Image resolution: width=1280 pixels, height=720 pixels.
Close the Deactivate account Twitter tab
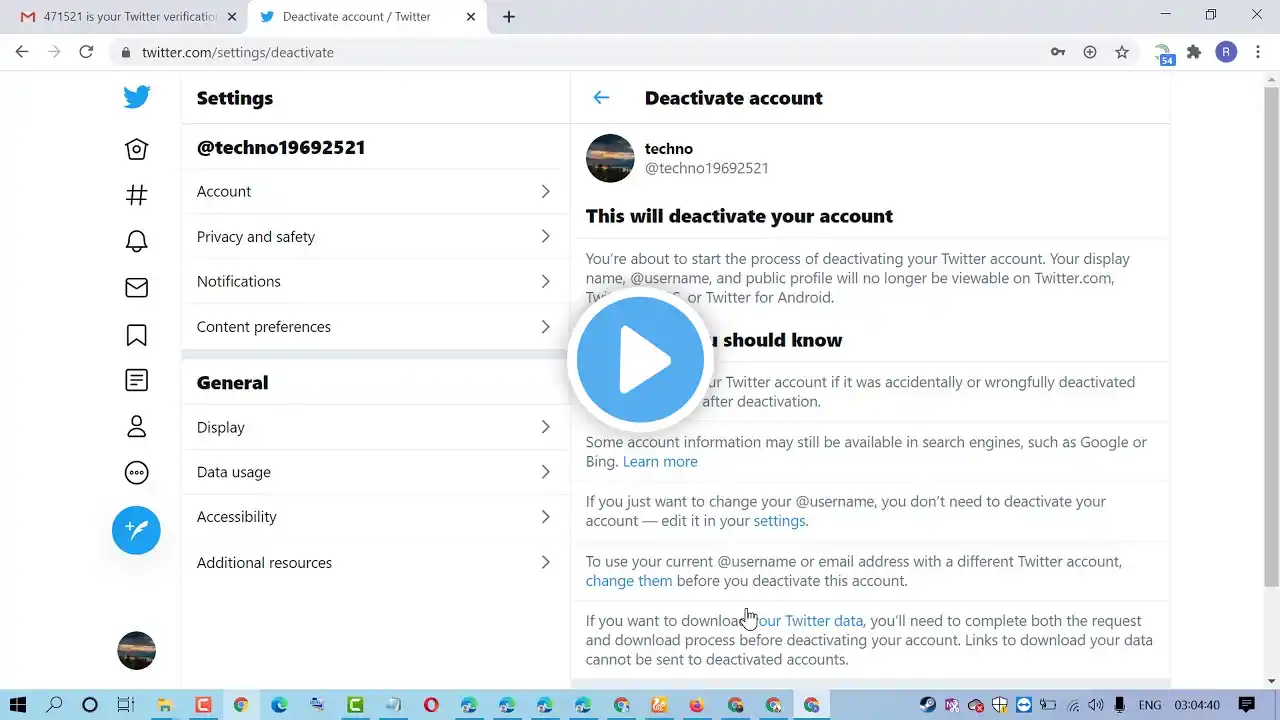(x=470, y=17)
